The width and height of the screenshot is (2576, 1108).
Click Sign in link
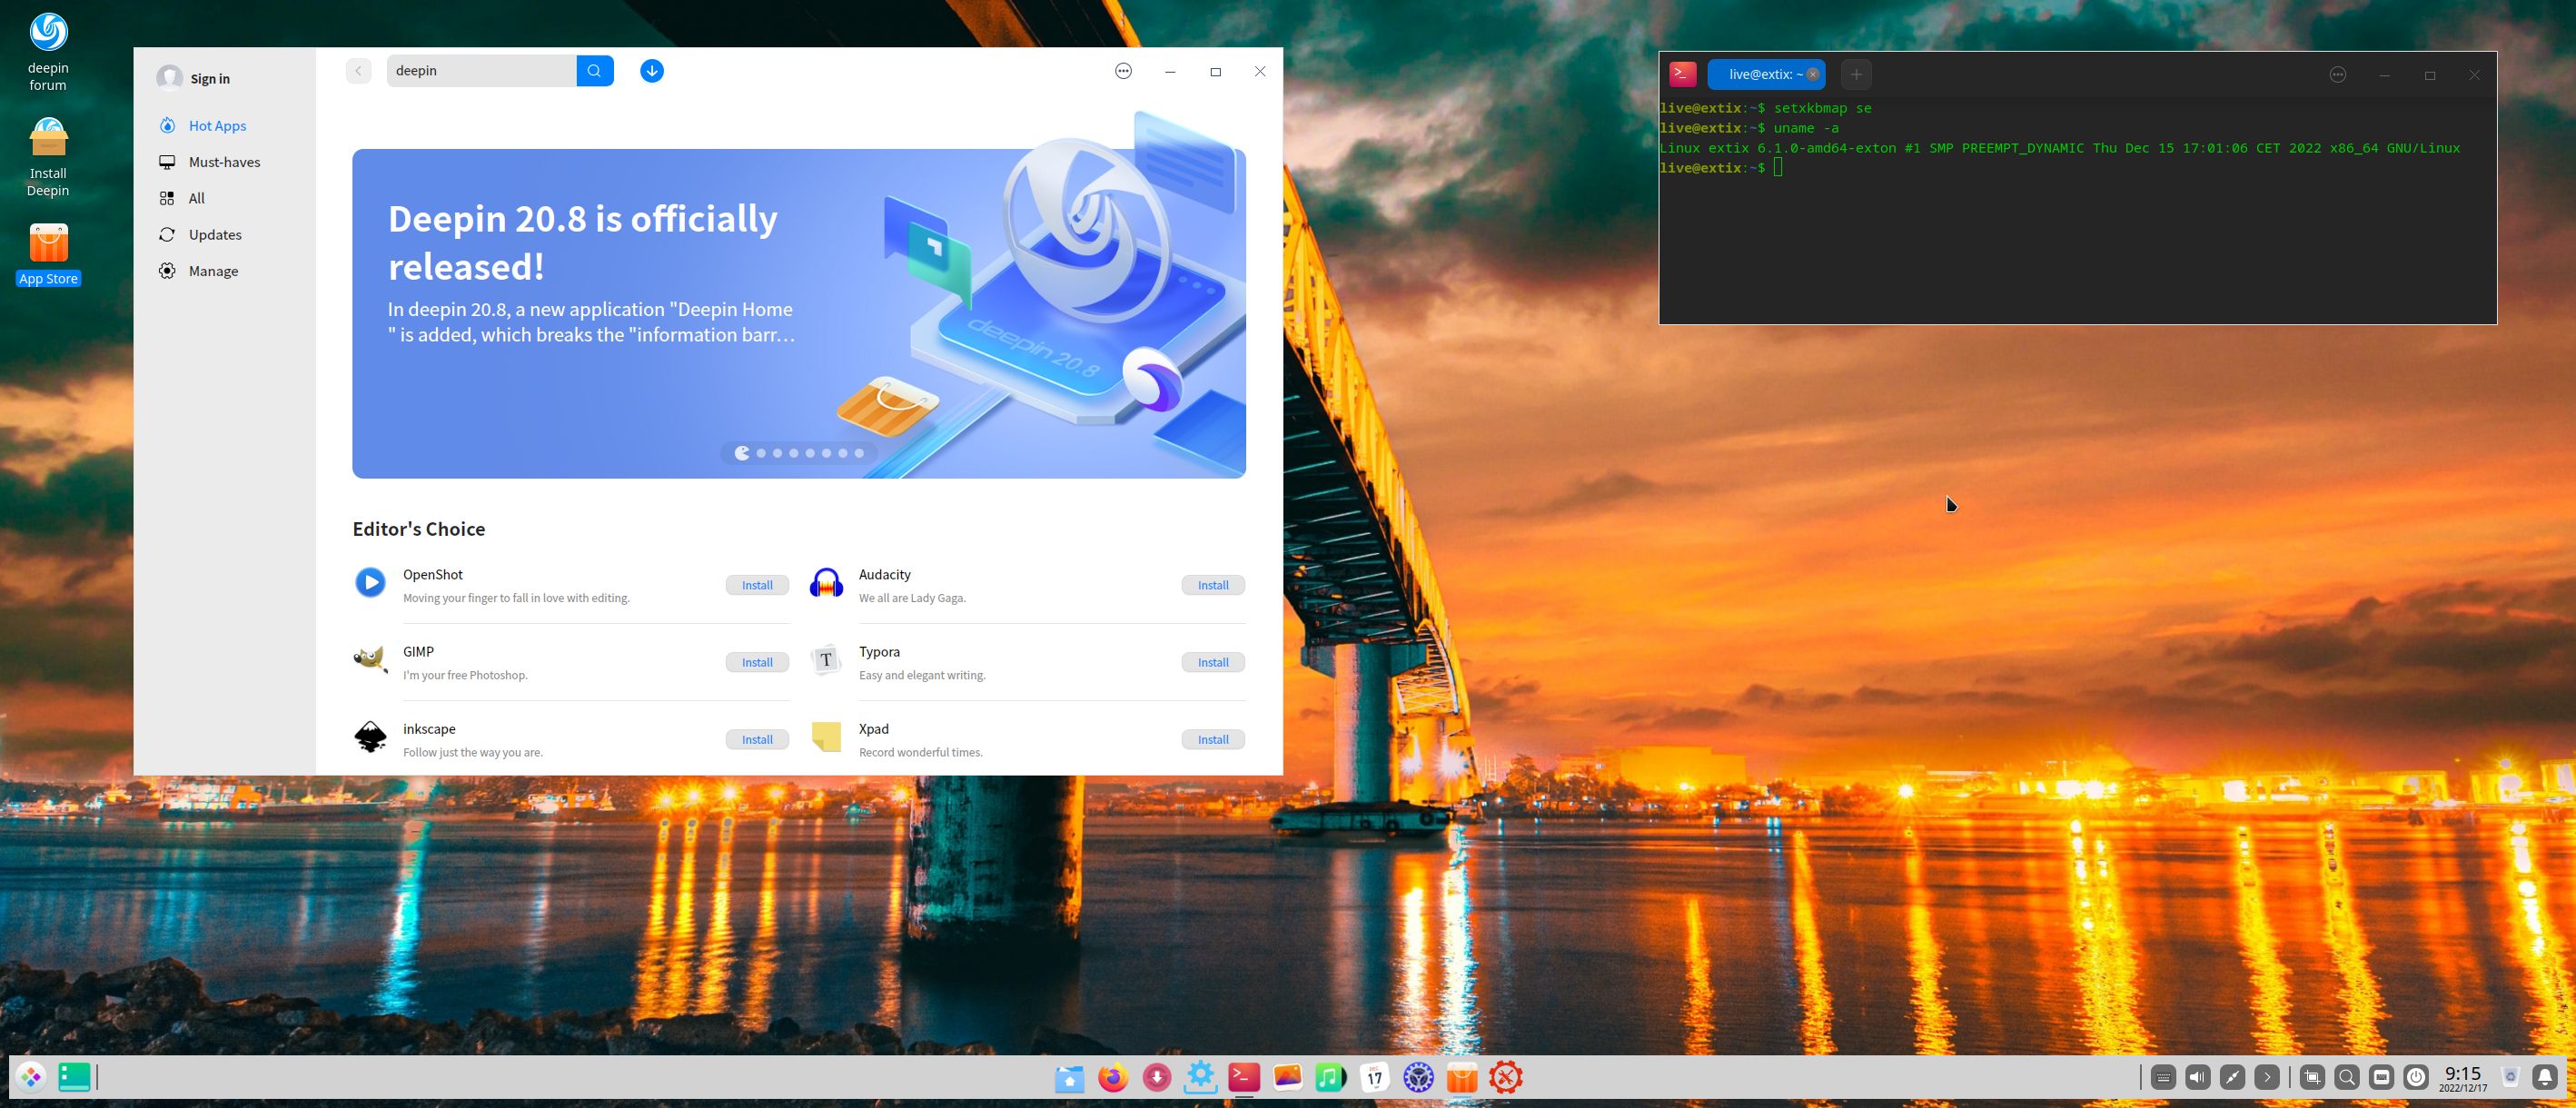tap(210, 78)
